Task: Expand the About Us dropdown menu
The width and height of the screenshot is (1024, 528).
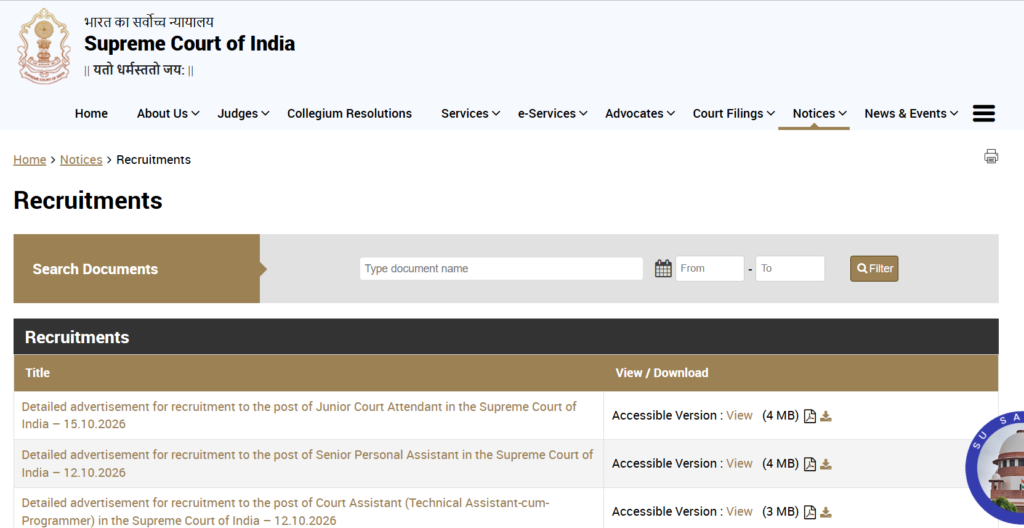Action: pos(168,113)
